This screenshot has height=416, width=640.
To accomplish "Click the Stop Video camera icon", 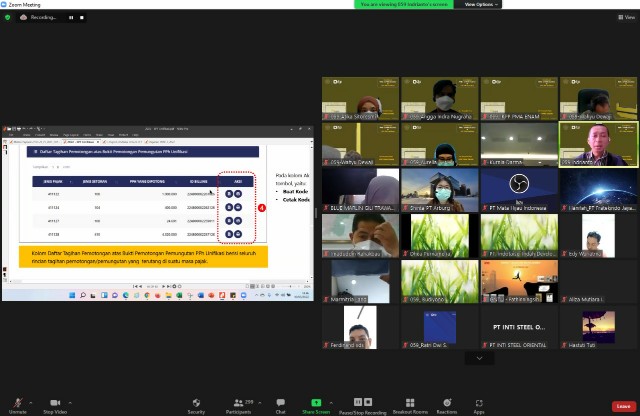I will click(x=54, y=402).
